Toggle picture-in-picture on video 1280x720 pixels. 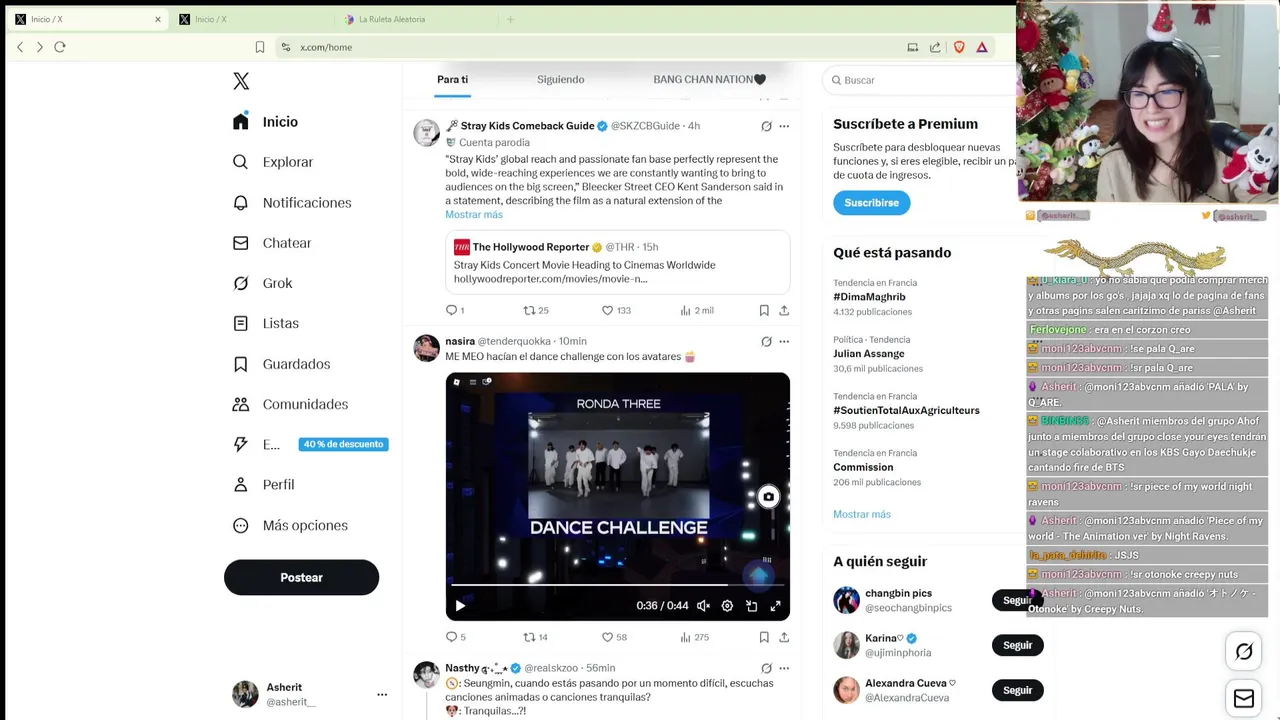pos(751,606)
